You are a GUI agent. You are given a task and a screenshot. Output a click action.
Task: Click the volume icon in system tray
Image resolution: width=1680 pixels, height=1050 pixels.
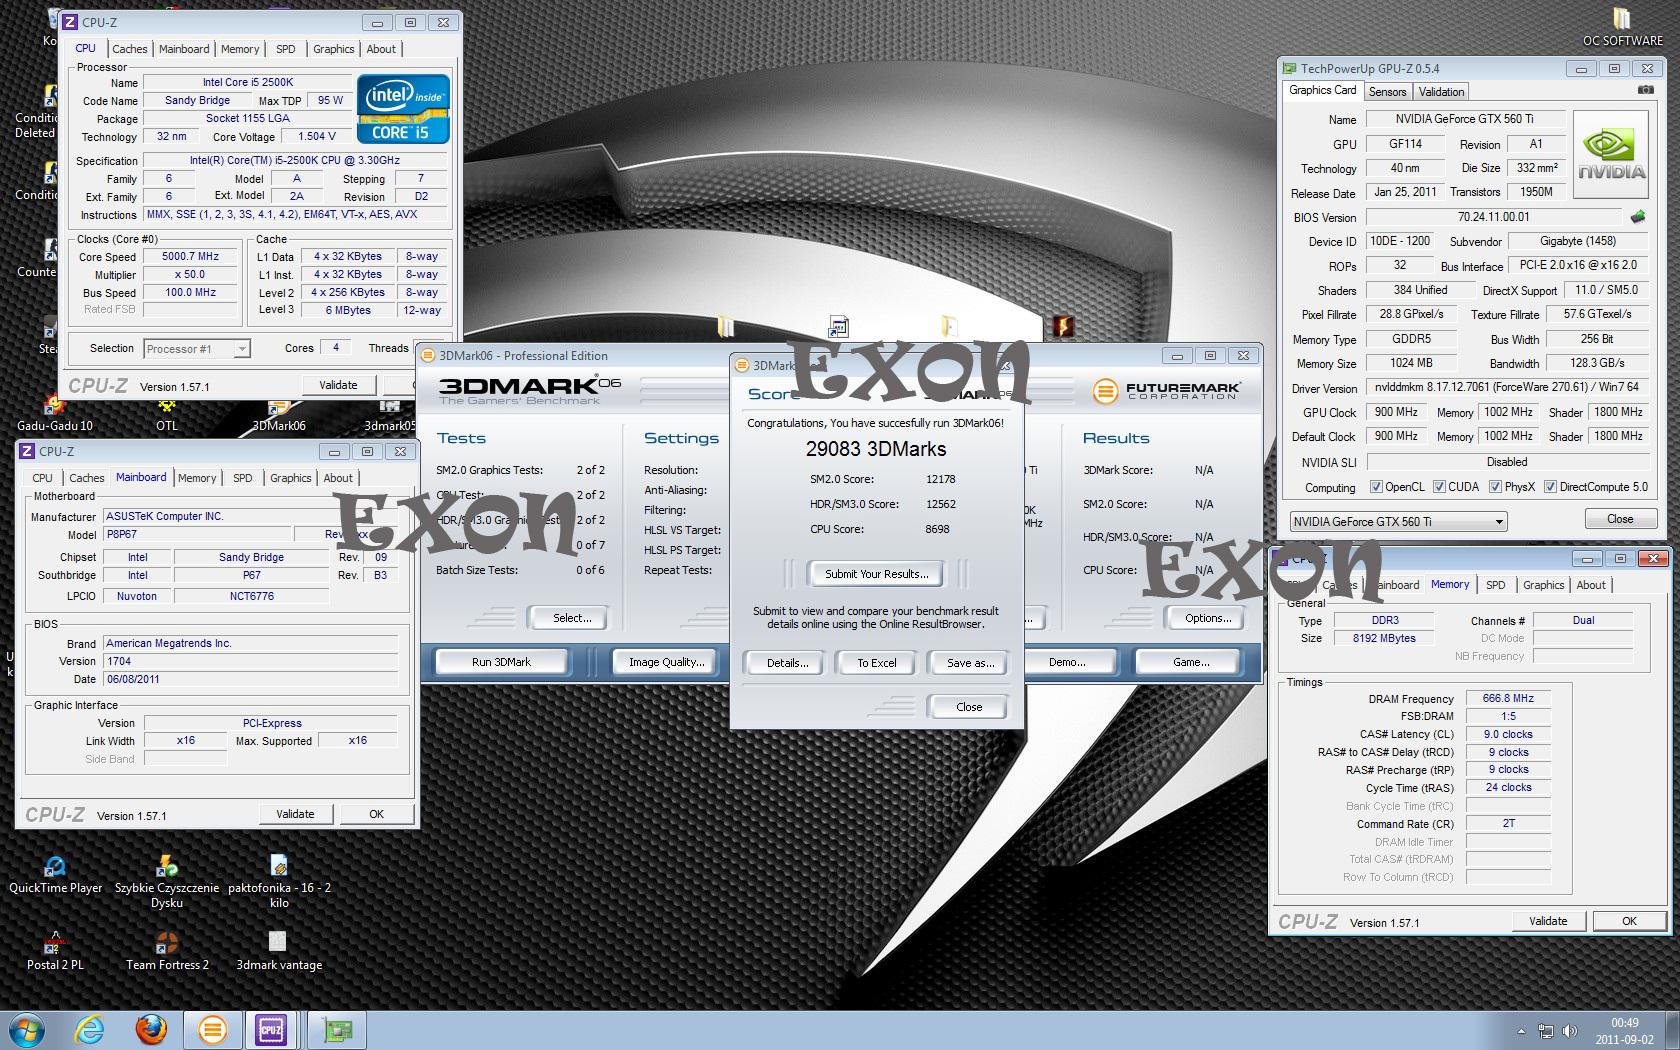point(1570,1031)
